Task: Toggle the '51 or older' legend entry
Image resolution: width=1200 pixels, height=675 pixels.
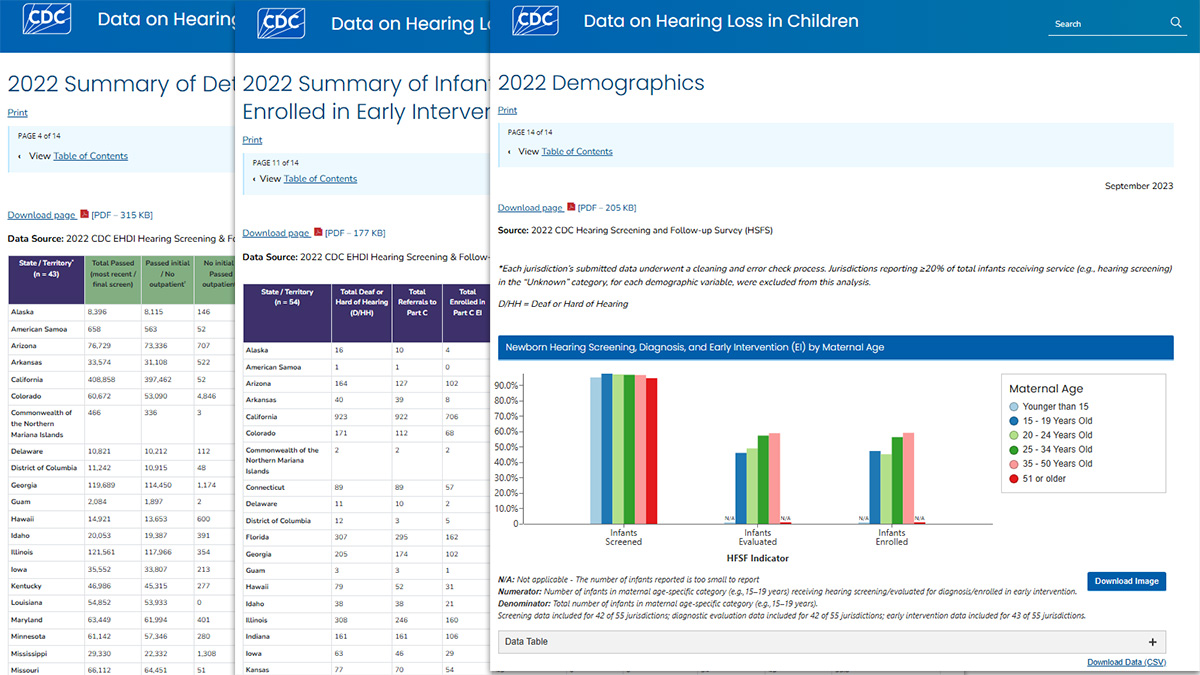Action: point(1013,478)
